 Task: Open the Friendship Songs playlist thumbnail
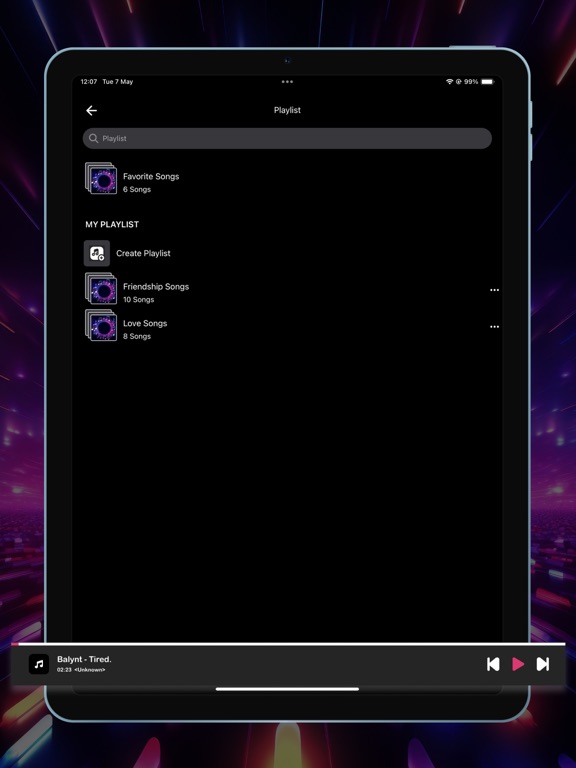[101, 288]
